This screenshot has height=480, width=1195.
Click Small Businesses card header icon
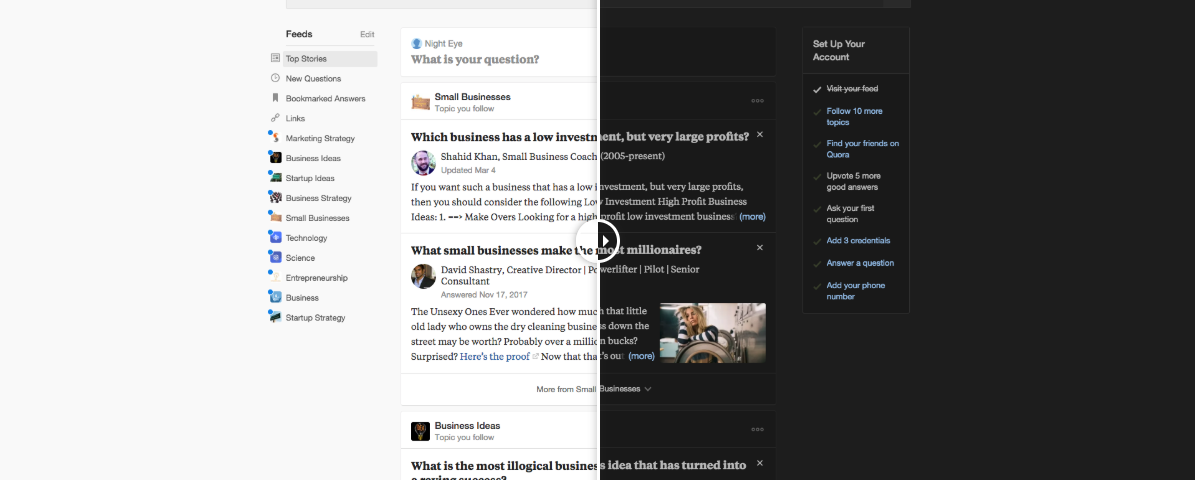[420, 102]
